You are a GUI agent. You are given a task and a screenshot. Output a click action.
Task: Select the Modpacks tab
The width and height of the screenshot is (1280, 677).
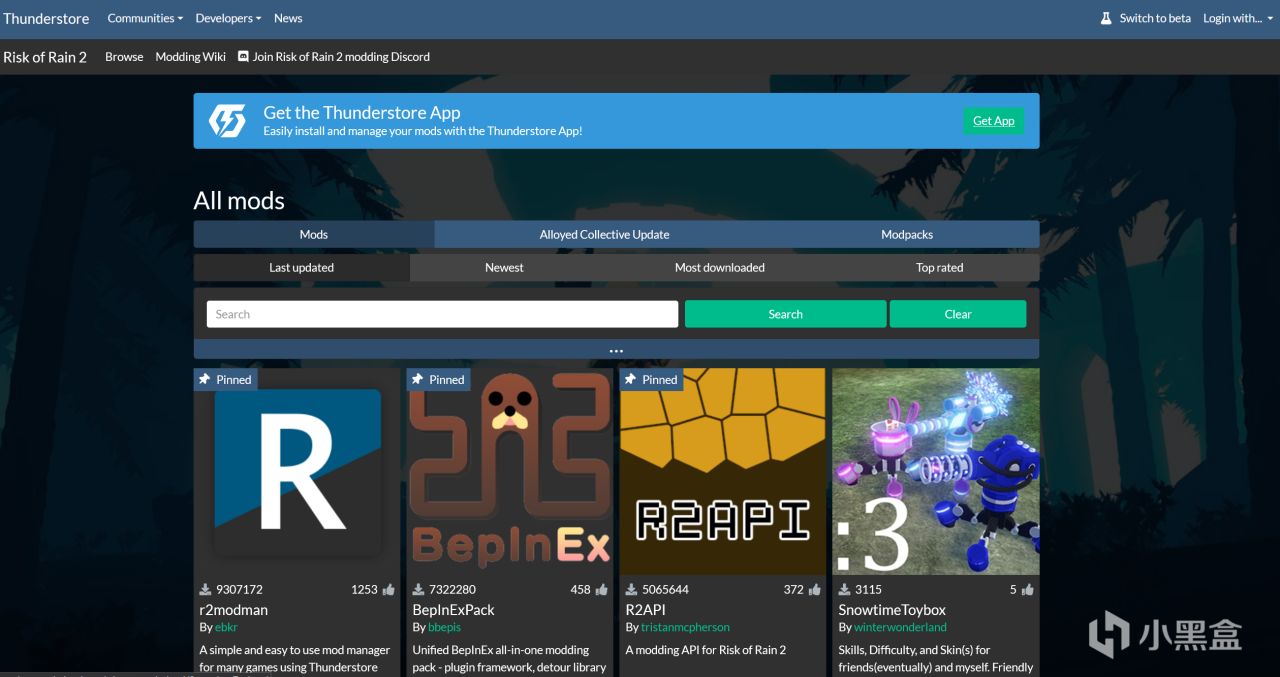907,234
